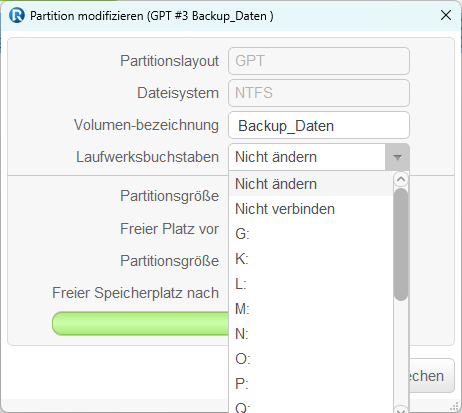Collapse the Laufwerksbuchstaben dropdown arrow
This screenshot has width=462, height=413.
pos(397,157)
